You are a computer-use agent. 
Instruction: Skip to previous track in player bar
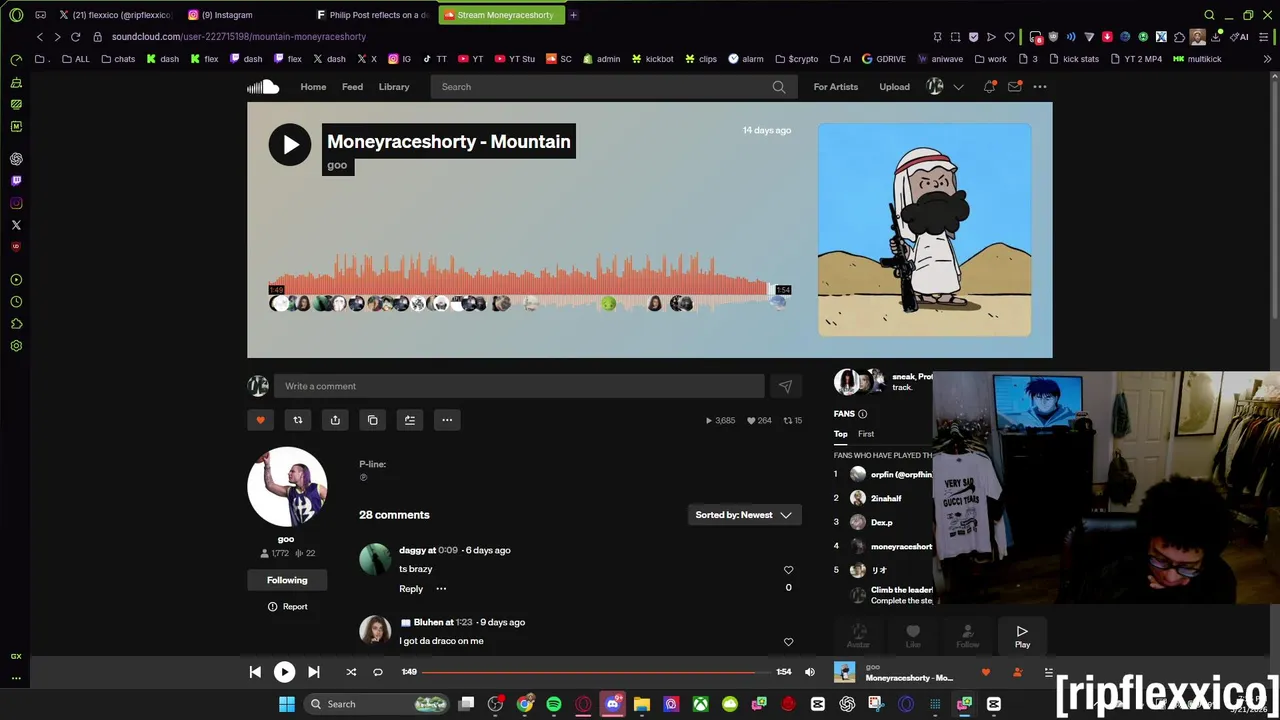[255, 672]
